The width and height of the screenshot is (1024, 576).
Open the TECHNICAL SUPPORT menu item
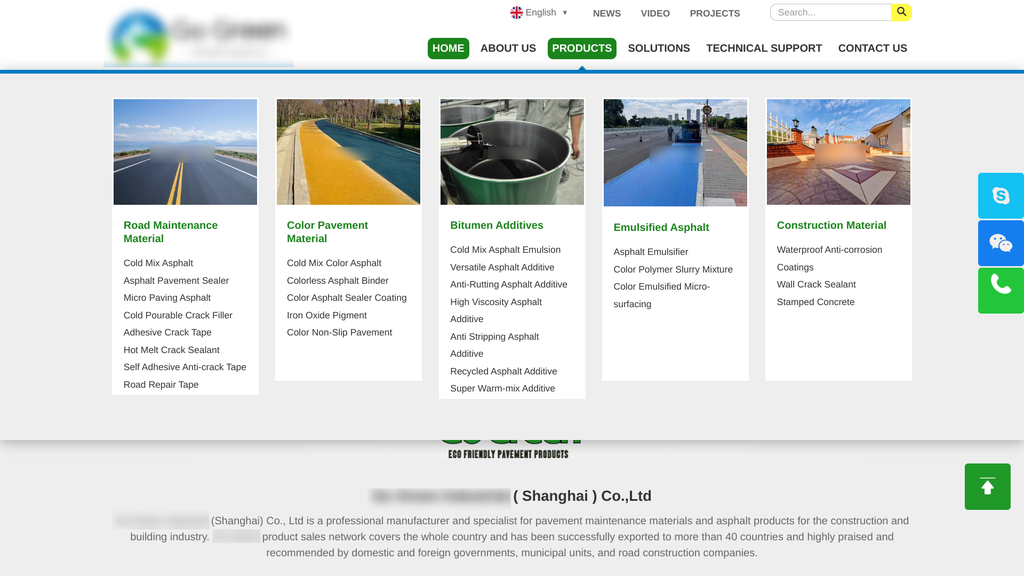point(764,48)
